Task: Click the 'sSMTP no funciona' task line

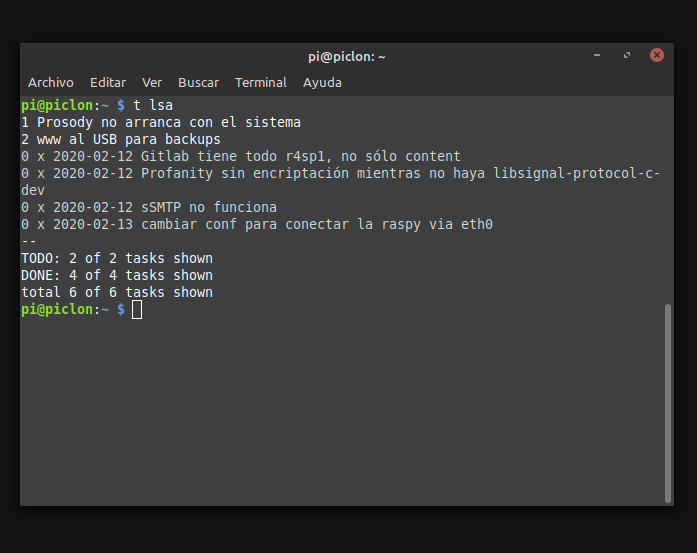Action: pyautogui.click(x=149, y=207)
